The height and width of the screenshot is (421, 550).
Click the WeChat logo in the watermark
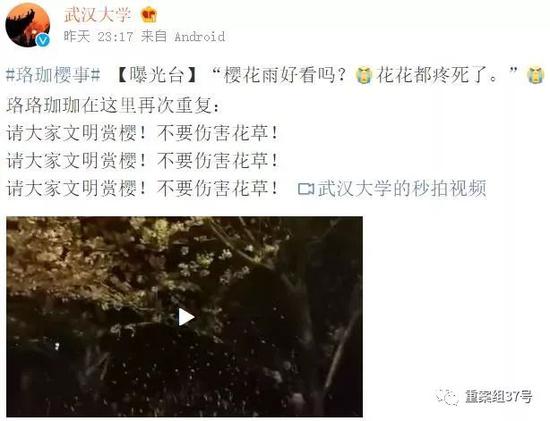(447, 397)
